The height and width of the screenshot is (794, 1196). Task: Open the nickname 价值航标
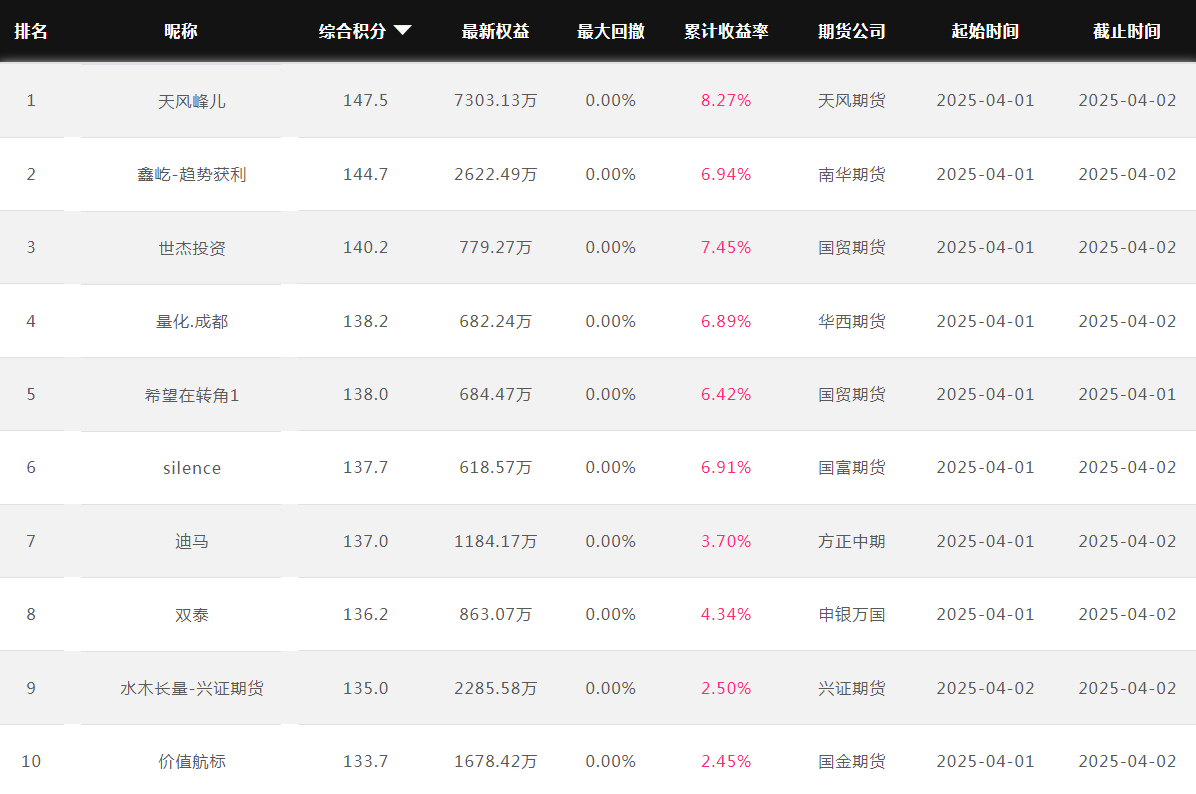pyautogui.click(x=191, y=761)
